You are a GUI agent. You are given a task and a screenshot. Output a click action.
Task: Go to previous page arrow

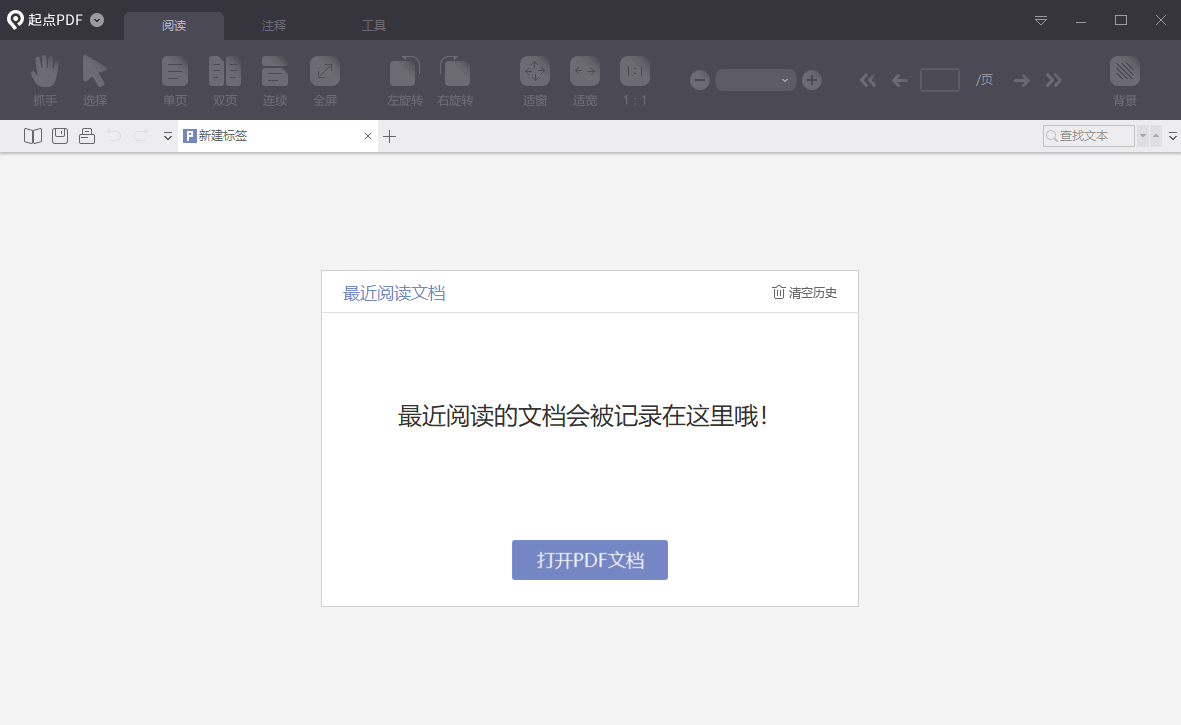pyautogui.click(x=899, y=80)
